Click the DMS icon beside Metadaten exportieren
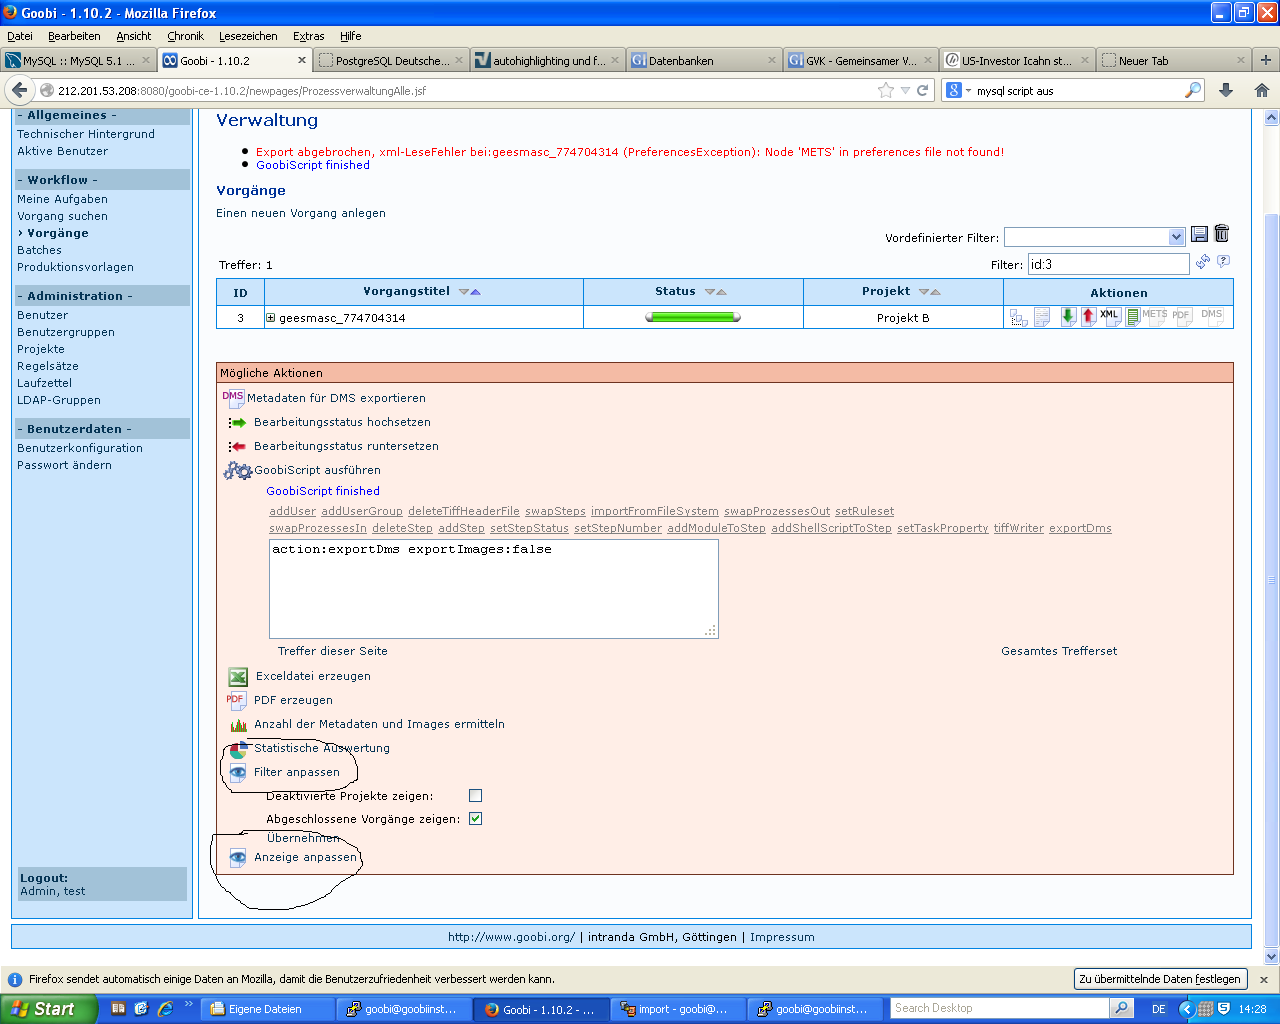This screenshot has height=1024, width=1280. [x=233, y=398]
